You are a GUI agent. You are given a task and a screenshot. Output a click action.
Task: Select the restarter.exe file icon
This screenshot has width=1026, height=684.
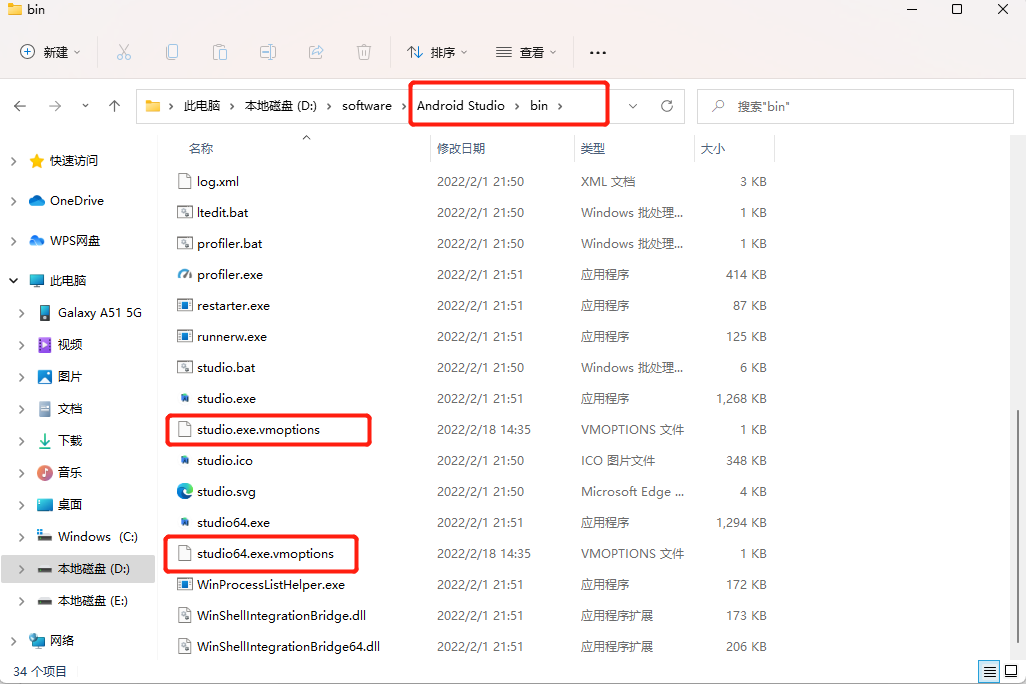[185, 305]
